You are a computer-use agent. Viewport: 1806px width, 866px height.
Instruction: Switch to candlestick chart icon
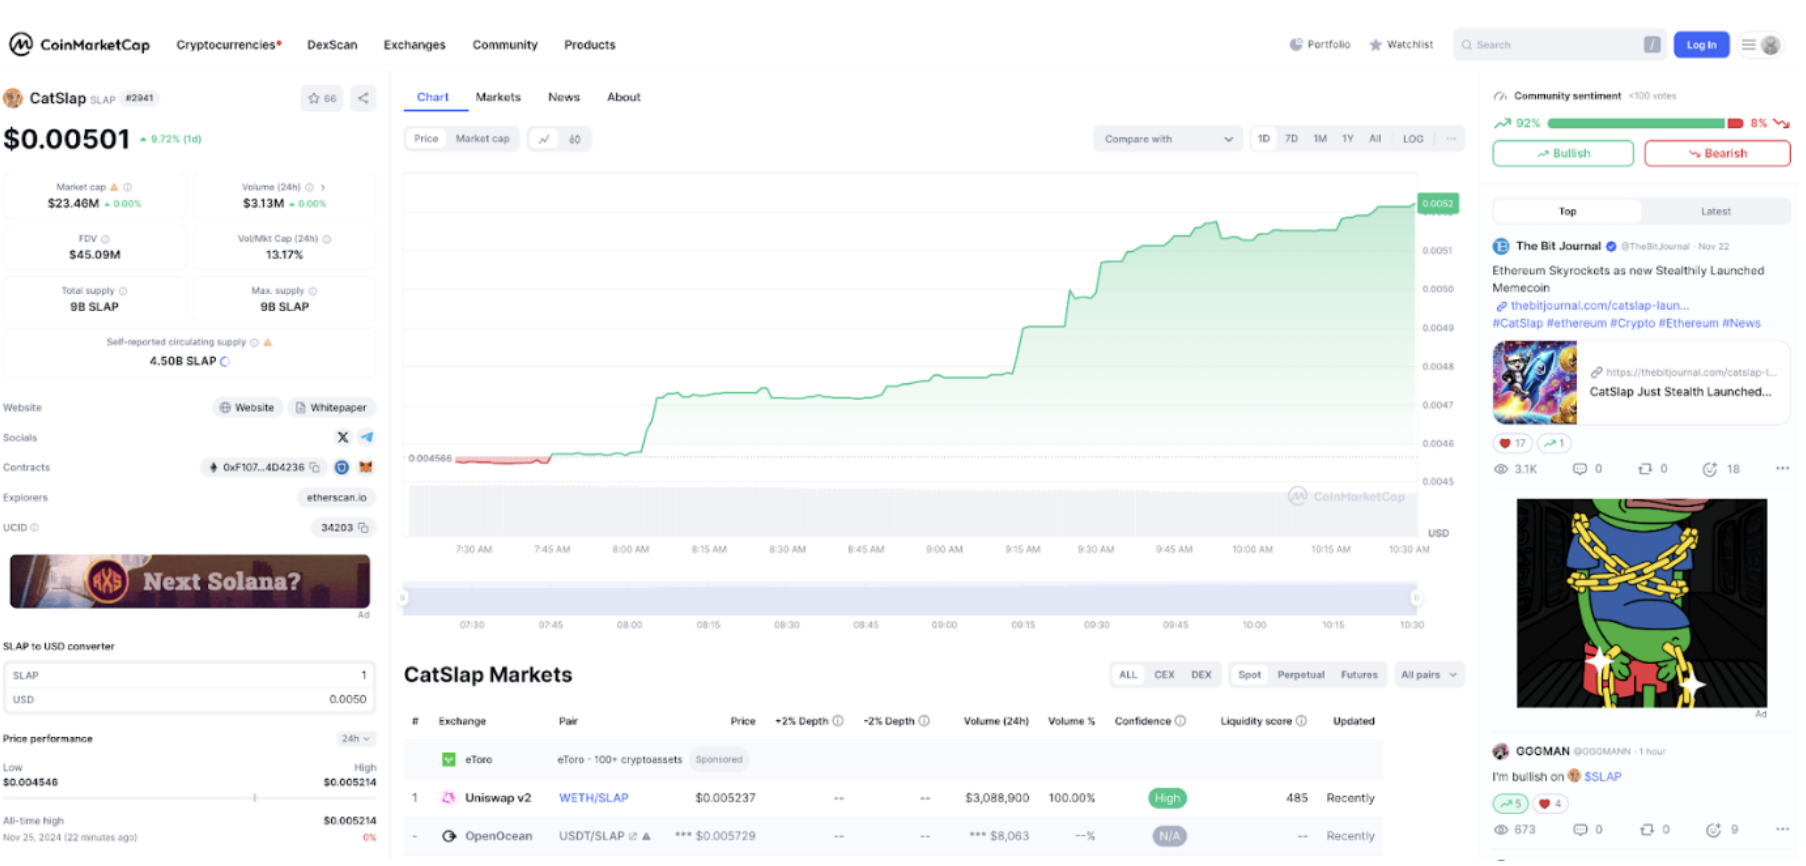575,139
